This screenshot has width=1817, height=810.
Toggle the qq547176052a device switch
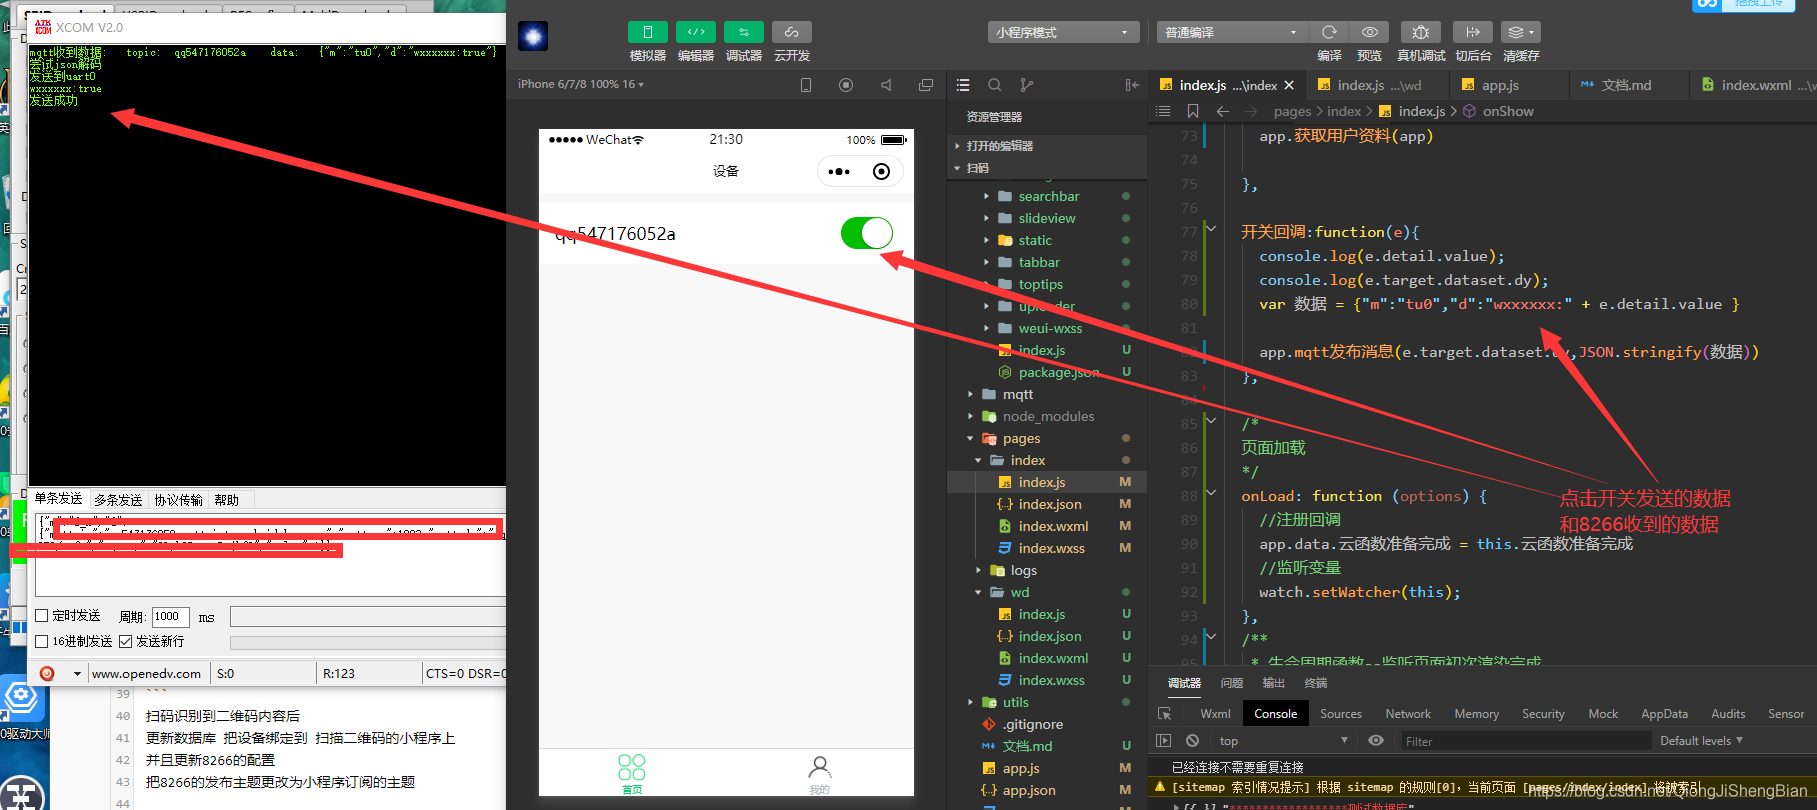click(x=866, y=233)
